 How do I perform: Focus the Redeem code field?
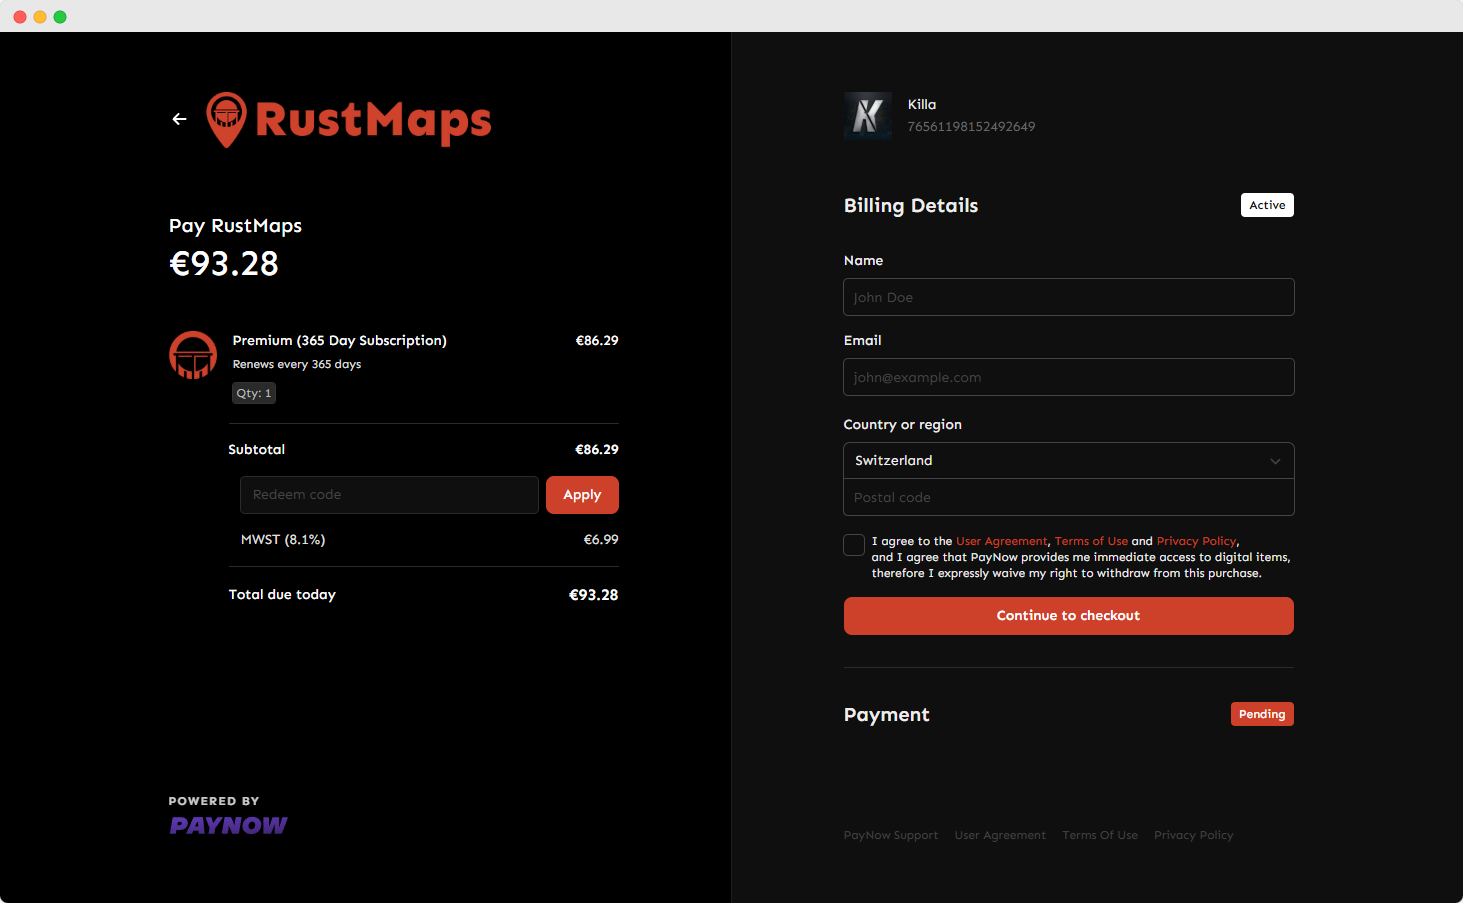pos(389,495)
